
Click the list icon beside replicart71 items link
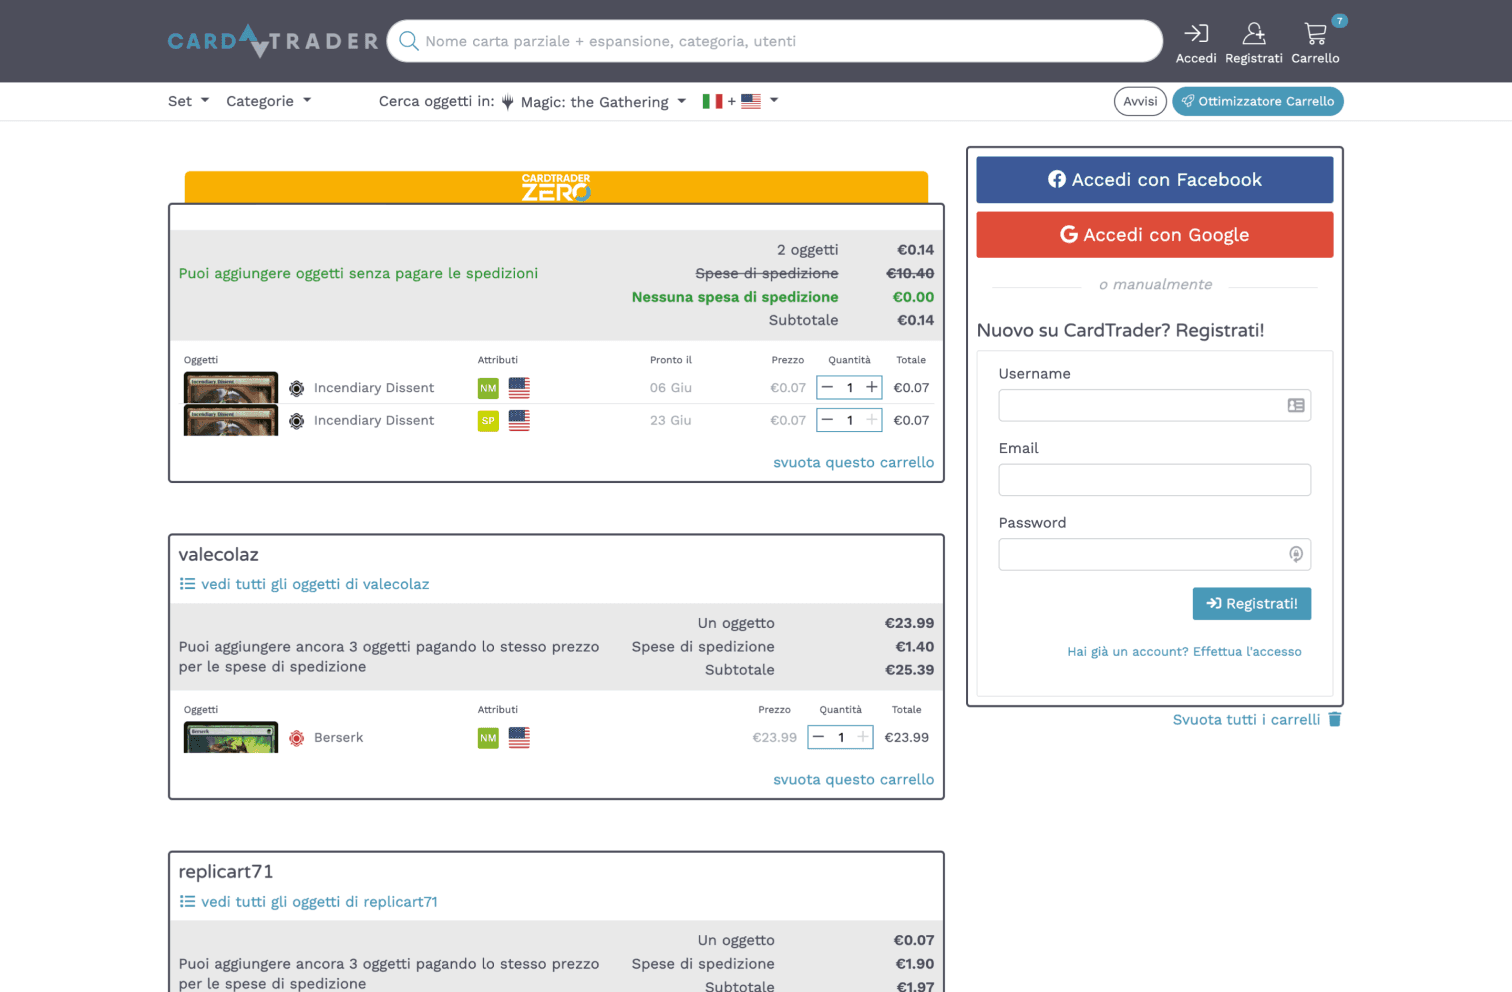click(187, 901)
